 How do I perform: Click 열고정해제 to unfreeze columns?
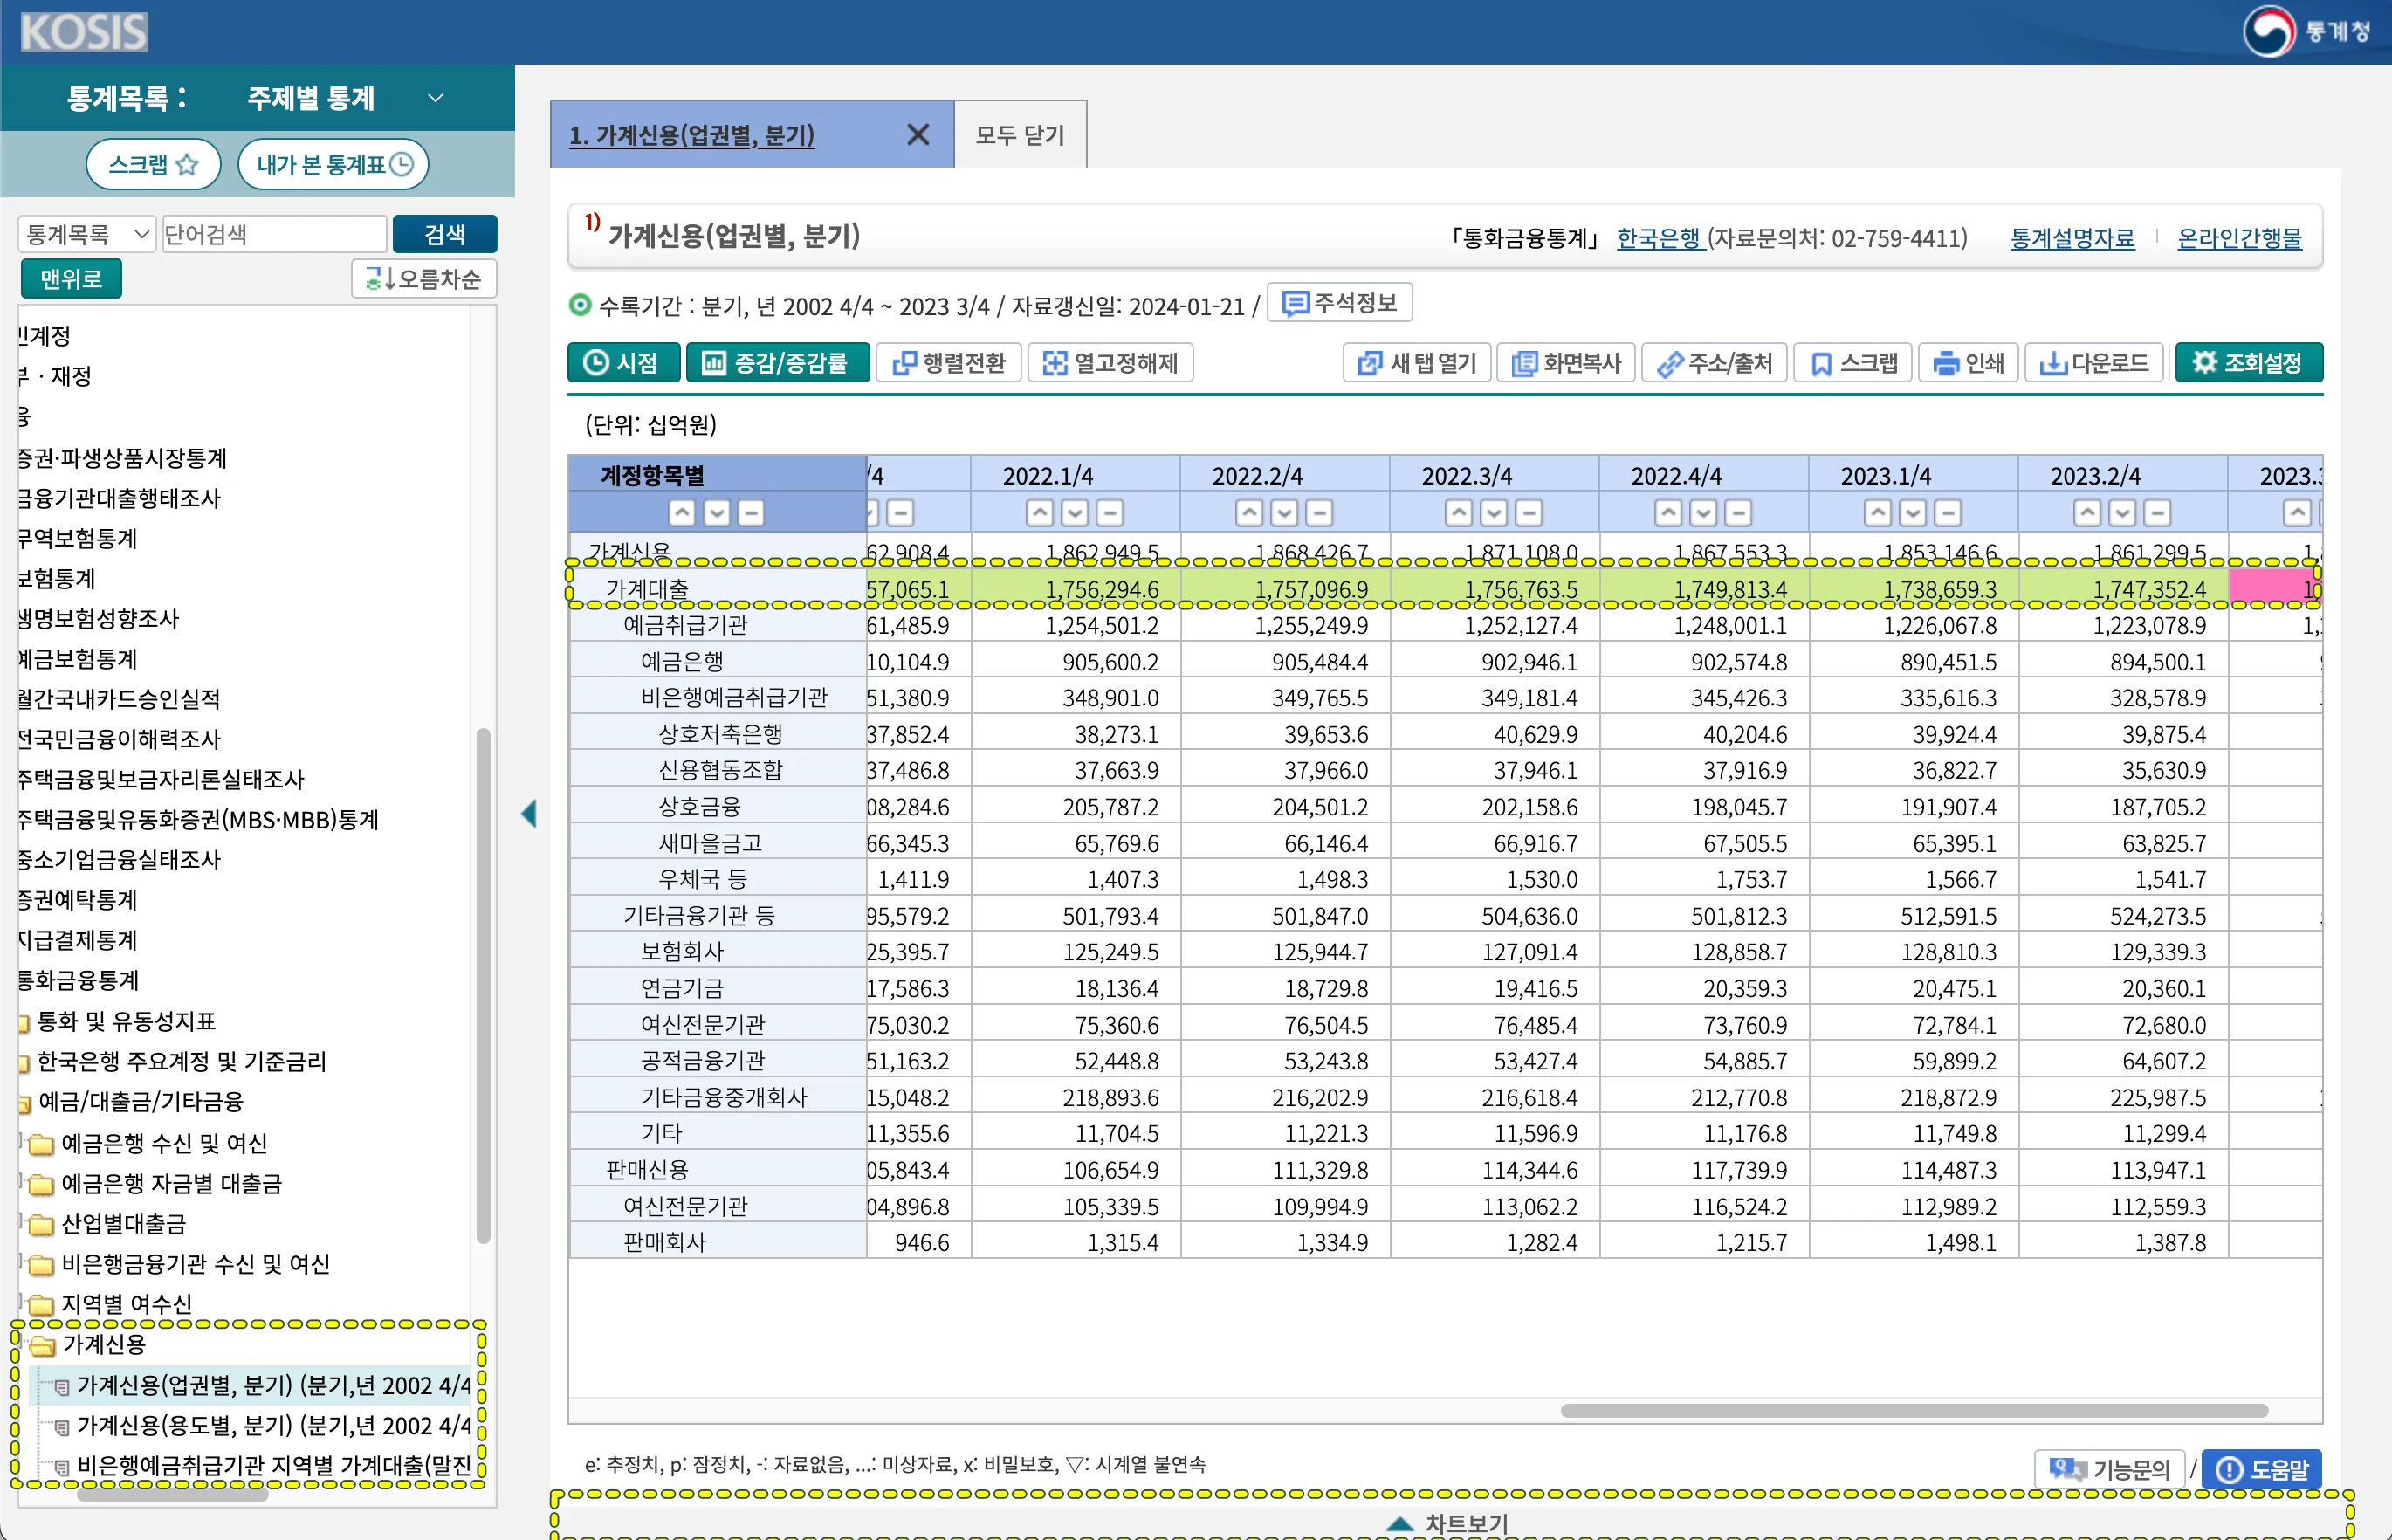(x=1110, y=362)
